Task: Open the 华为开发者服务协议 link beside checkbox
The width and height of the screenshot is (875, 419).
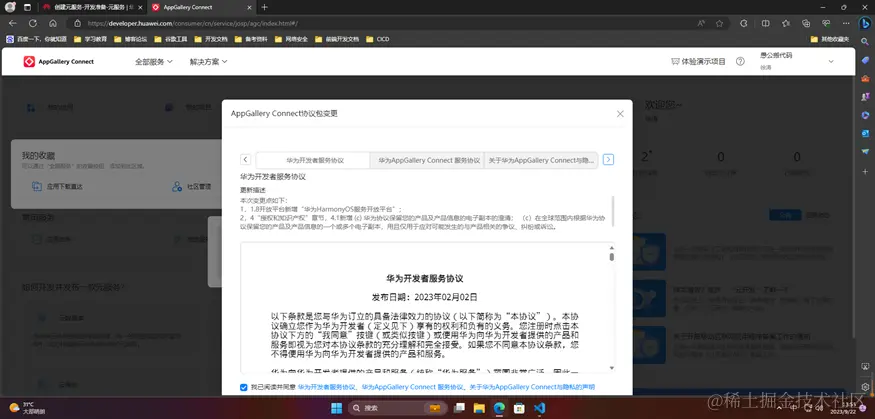Action: (327, 387)
